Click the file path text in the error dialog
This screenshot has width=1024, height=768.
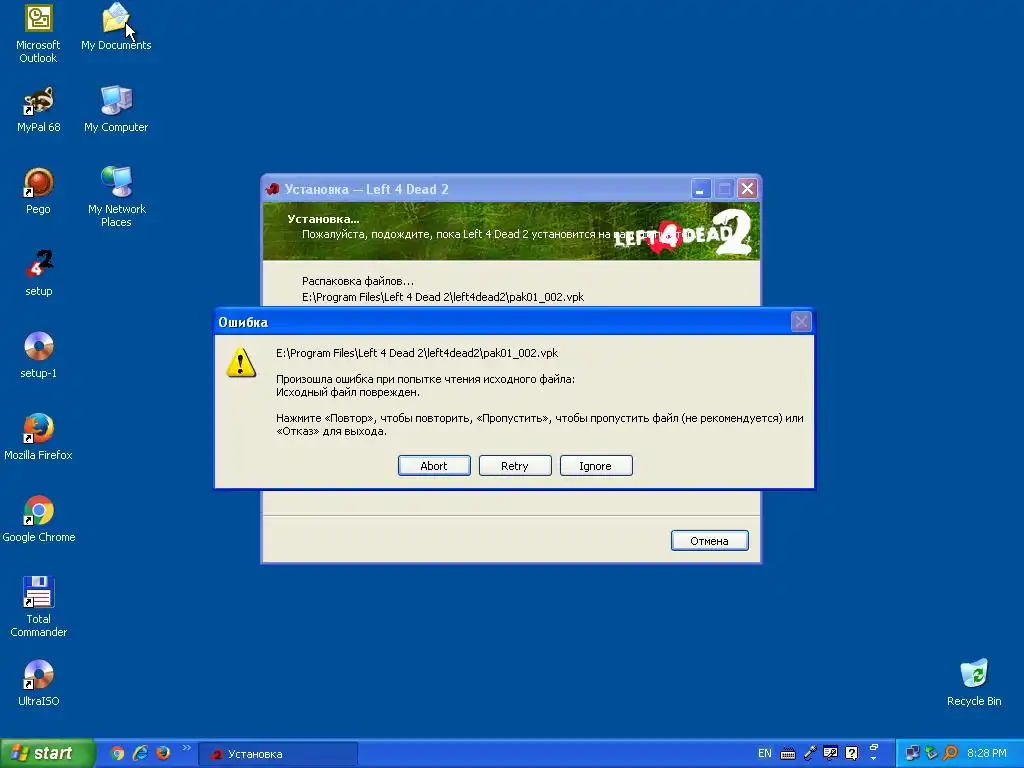(417, 353)
